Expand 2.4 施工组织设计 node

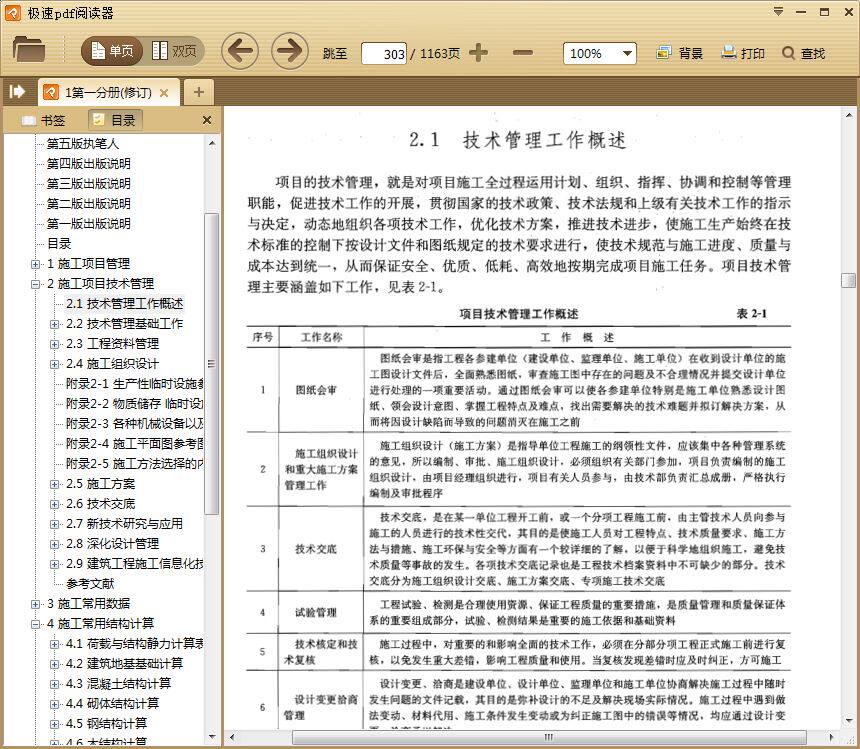coord(54,364)
